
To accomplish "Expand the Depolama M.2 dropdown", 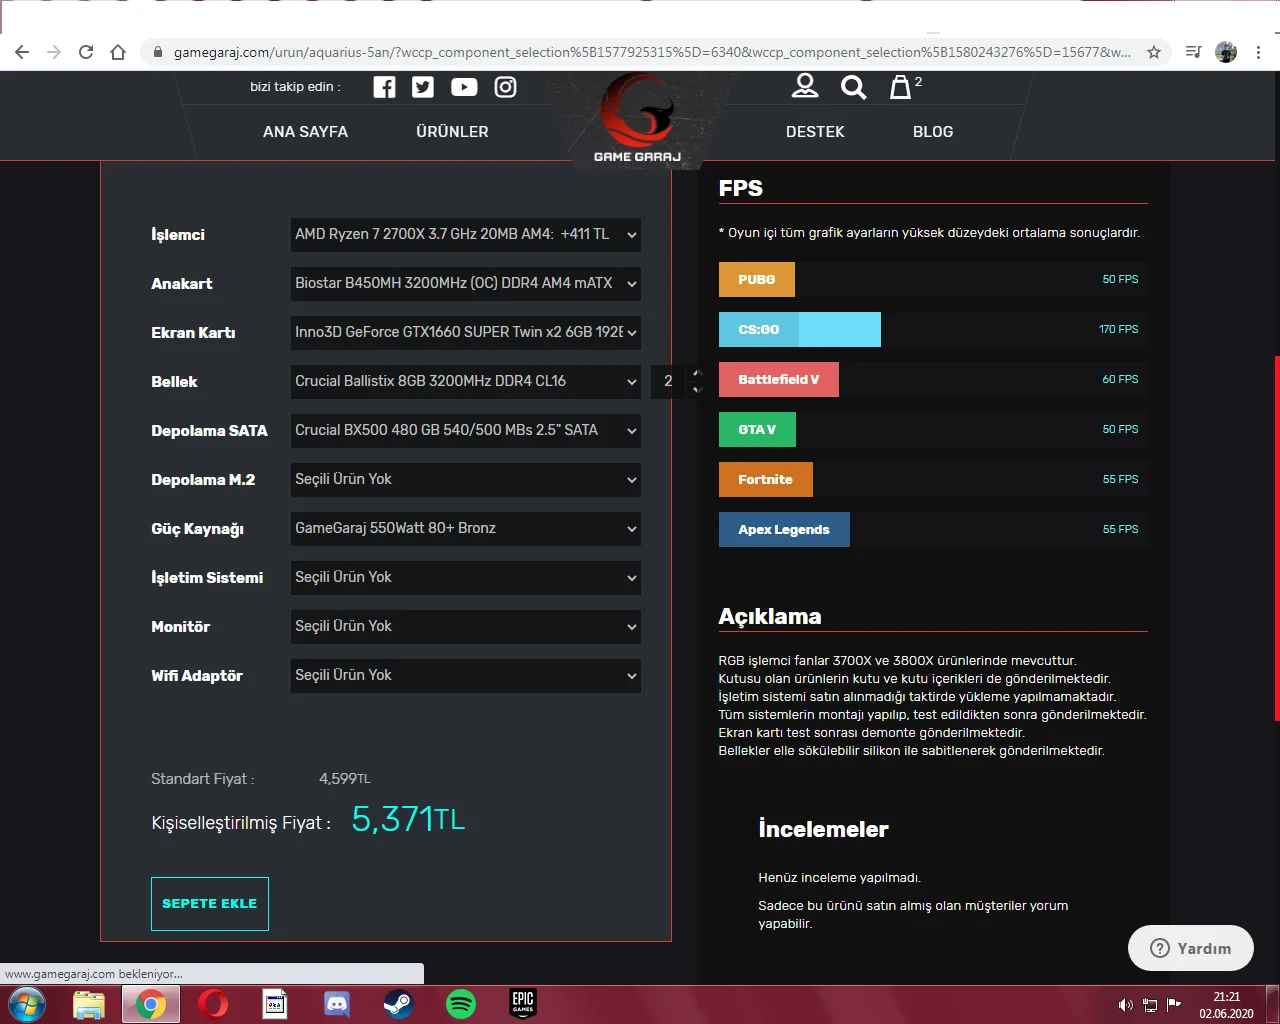I will (466, 479).
